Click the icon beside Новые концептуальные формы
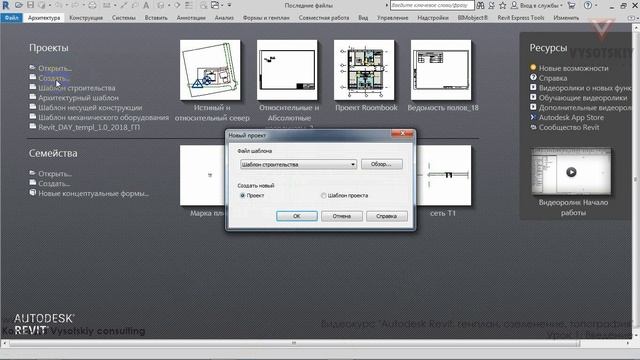This screenshot has width=640, height=360. [x=33, y=193]
